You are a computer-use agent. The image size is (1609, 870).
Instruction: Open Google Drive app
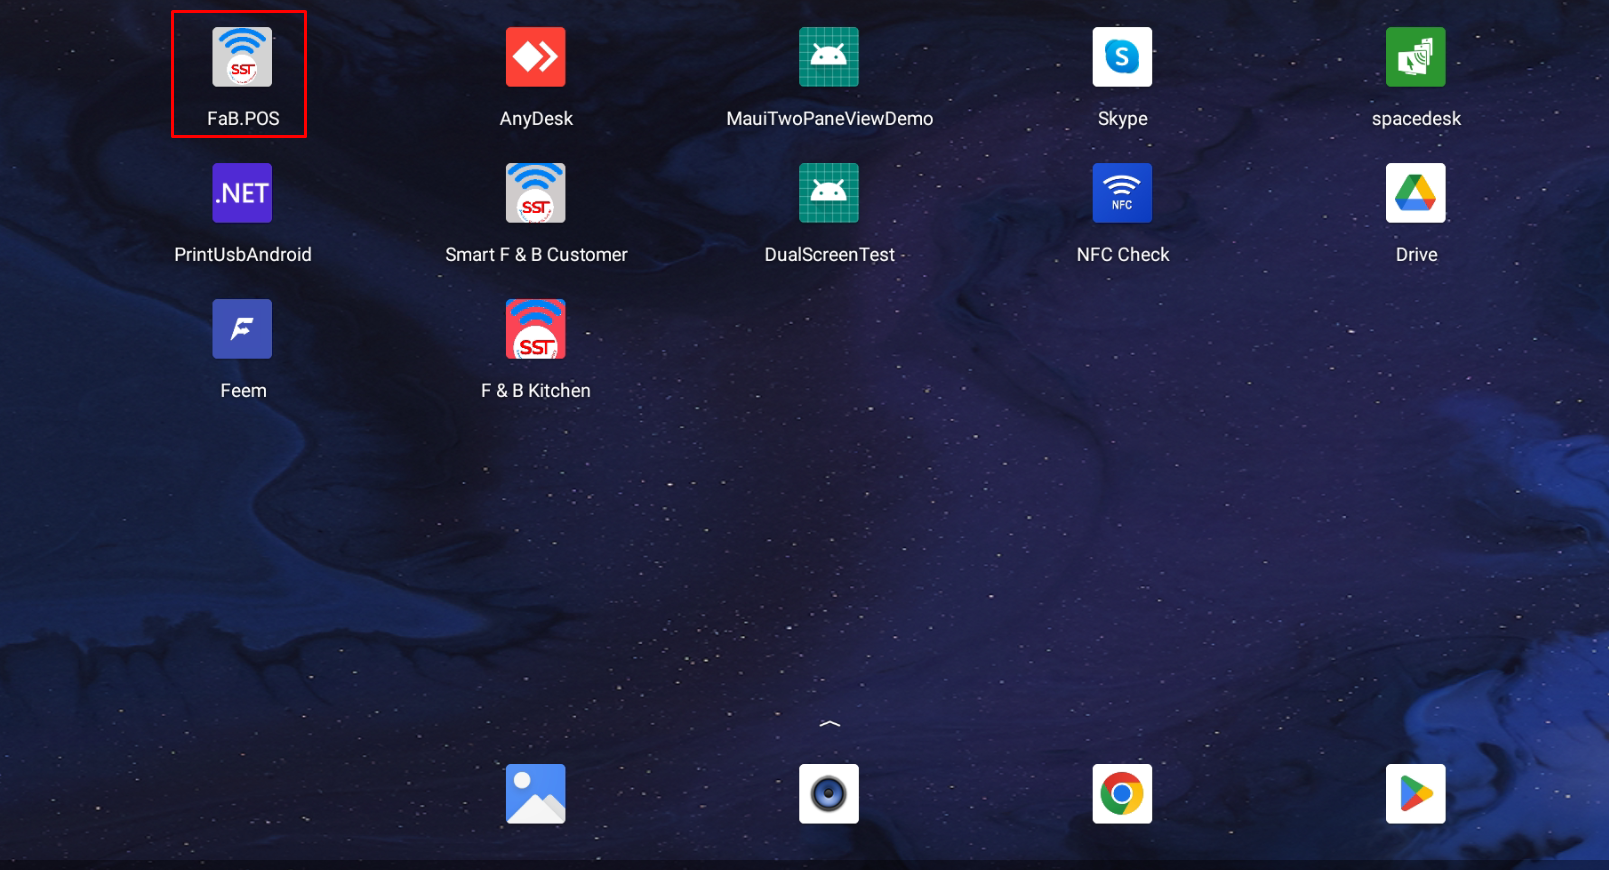click(1415, 194)
